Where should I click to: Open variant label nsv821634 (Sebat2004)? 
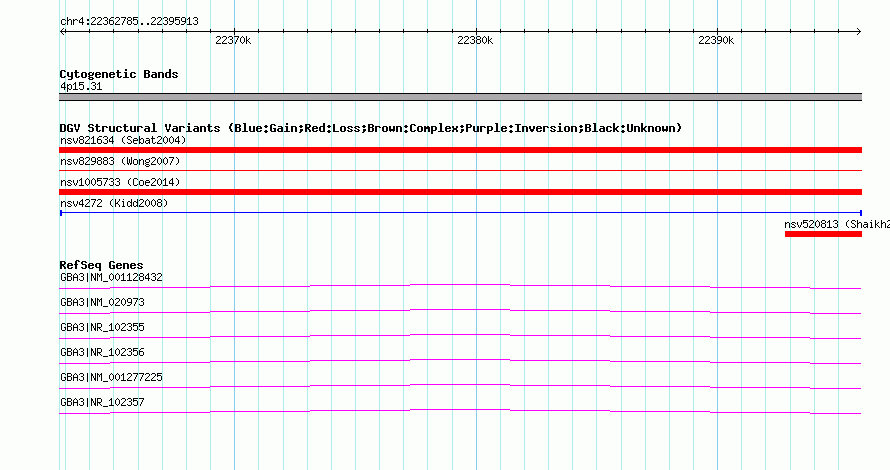pyautogui.click(x=123, y=140)
